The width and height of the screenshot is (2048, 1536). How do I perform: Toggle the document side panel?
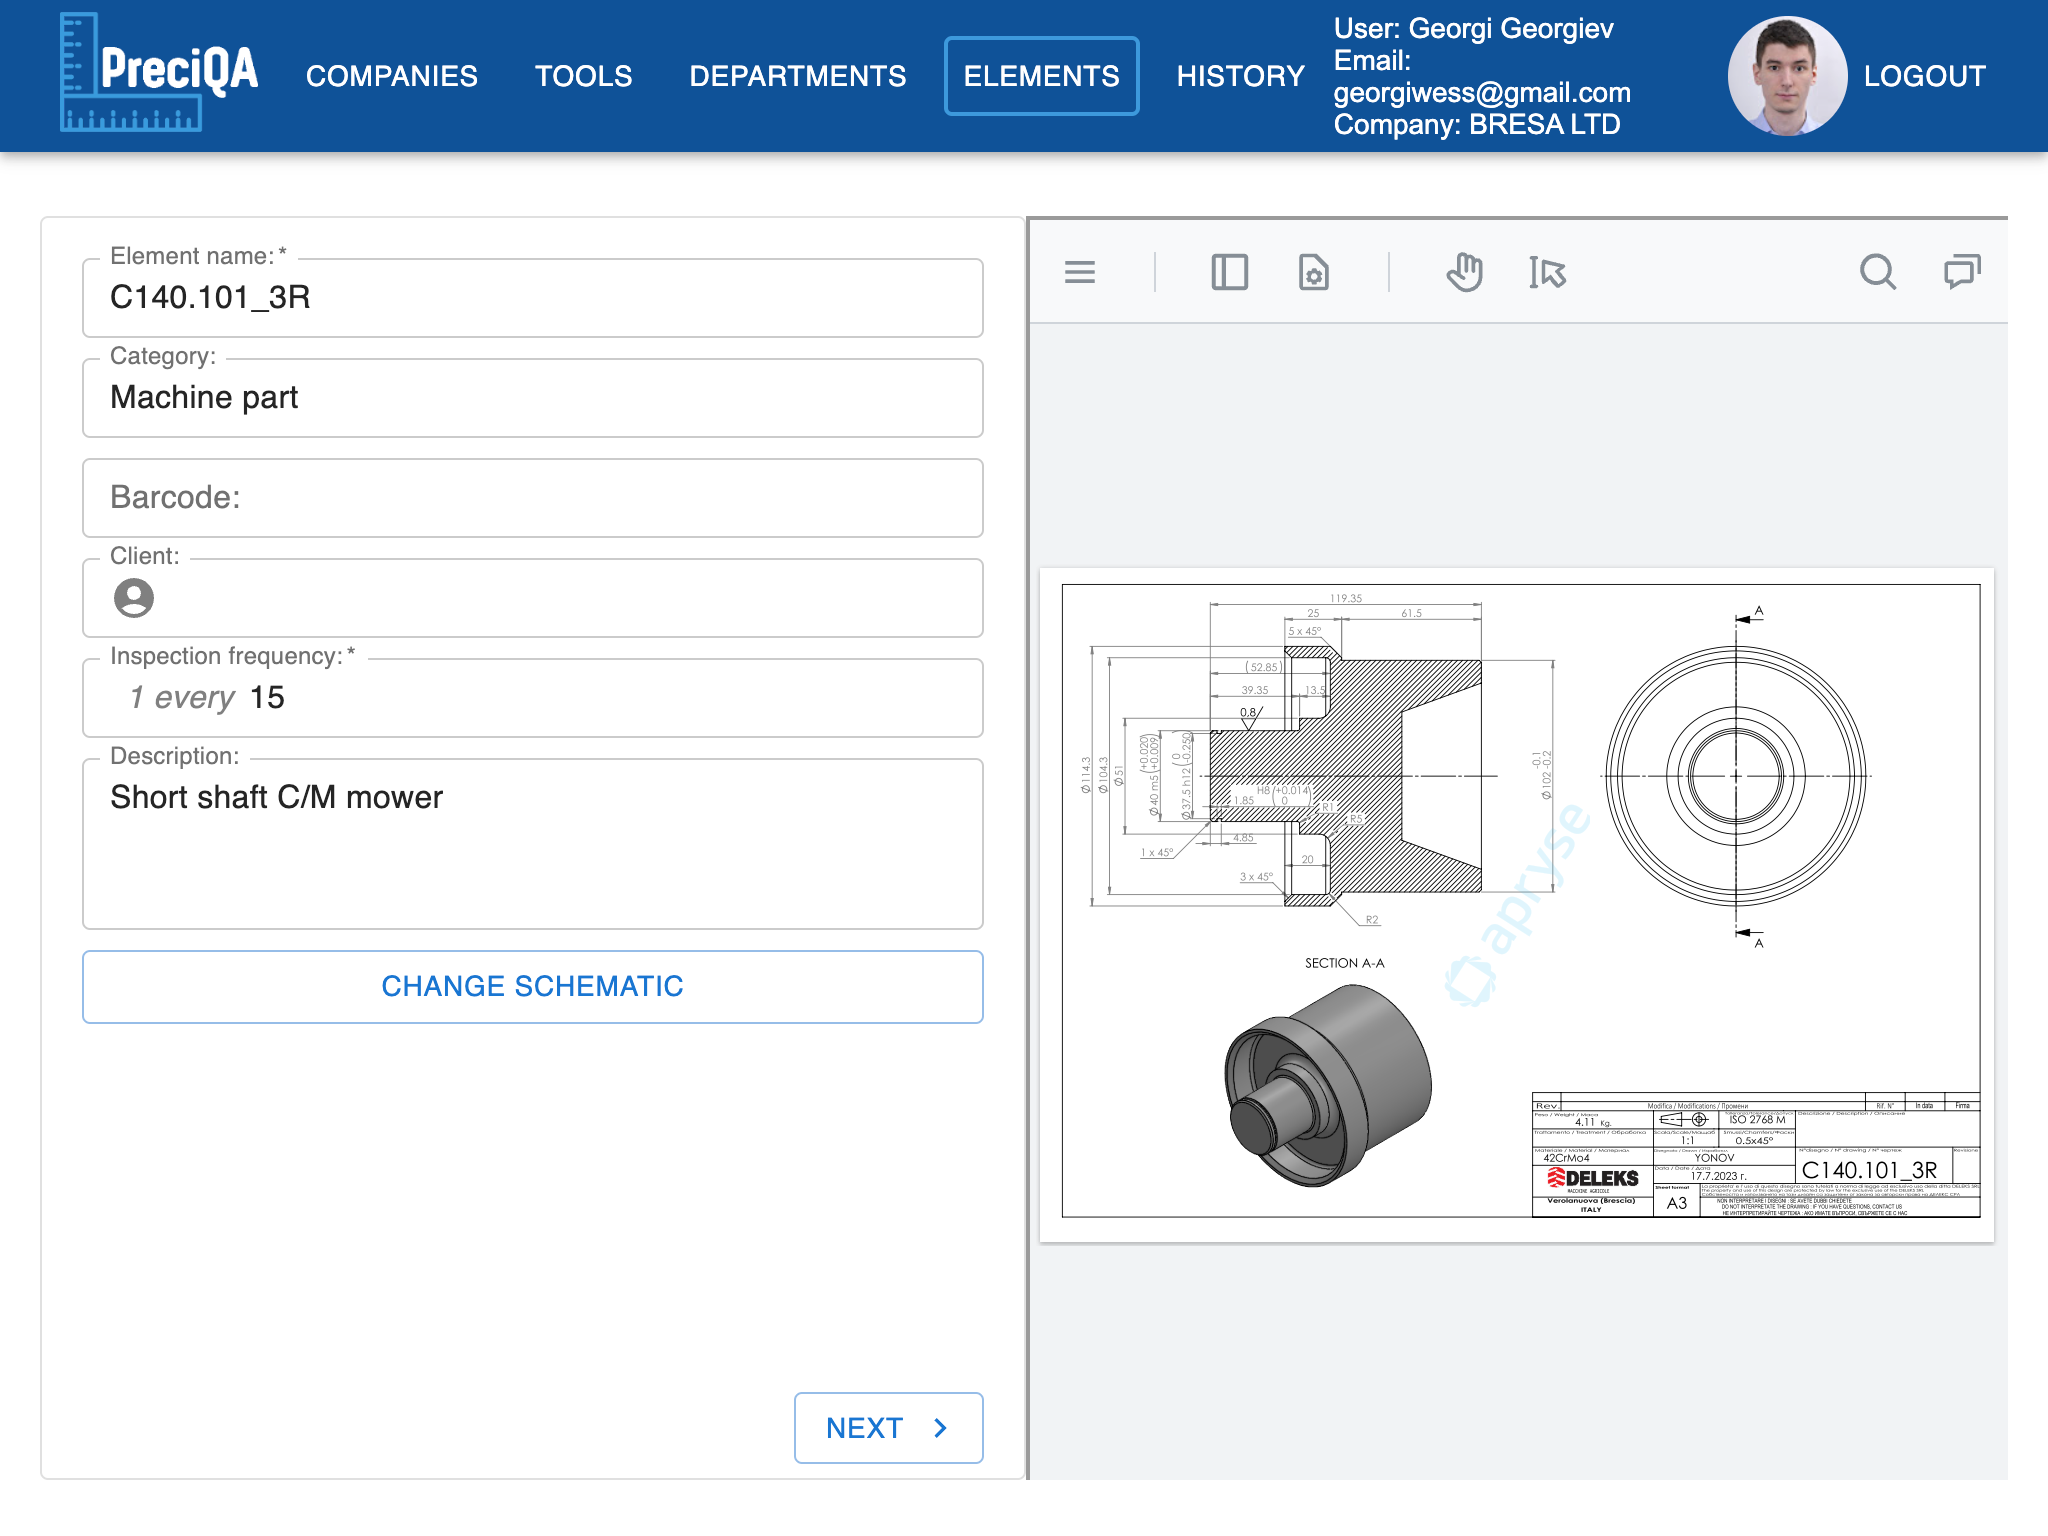coord(1229,272)
